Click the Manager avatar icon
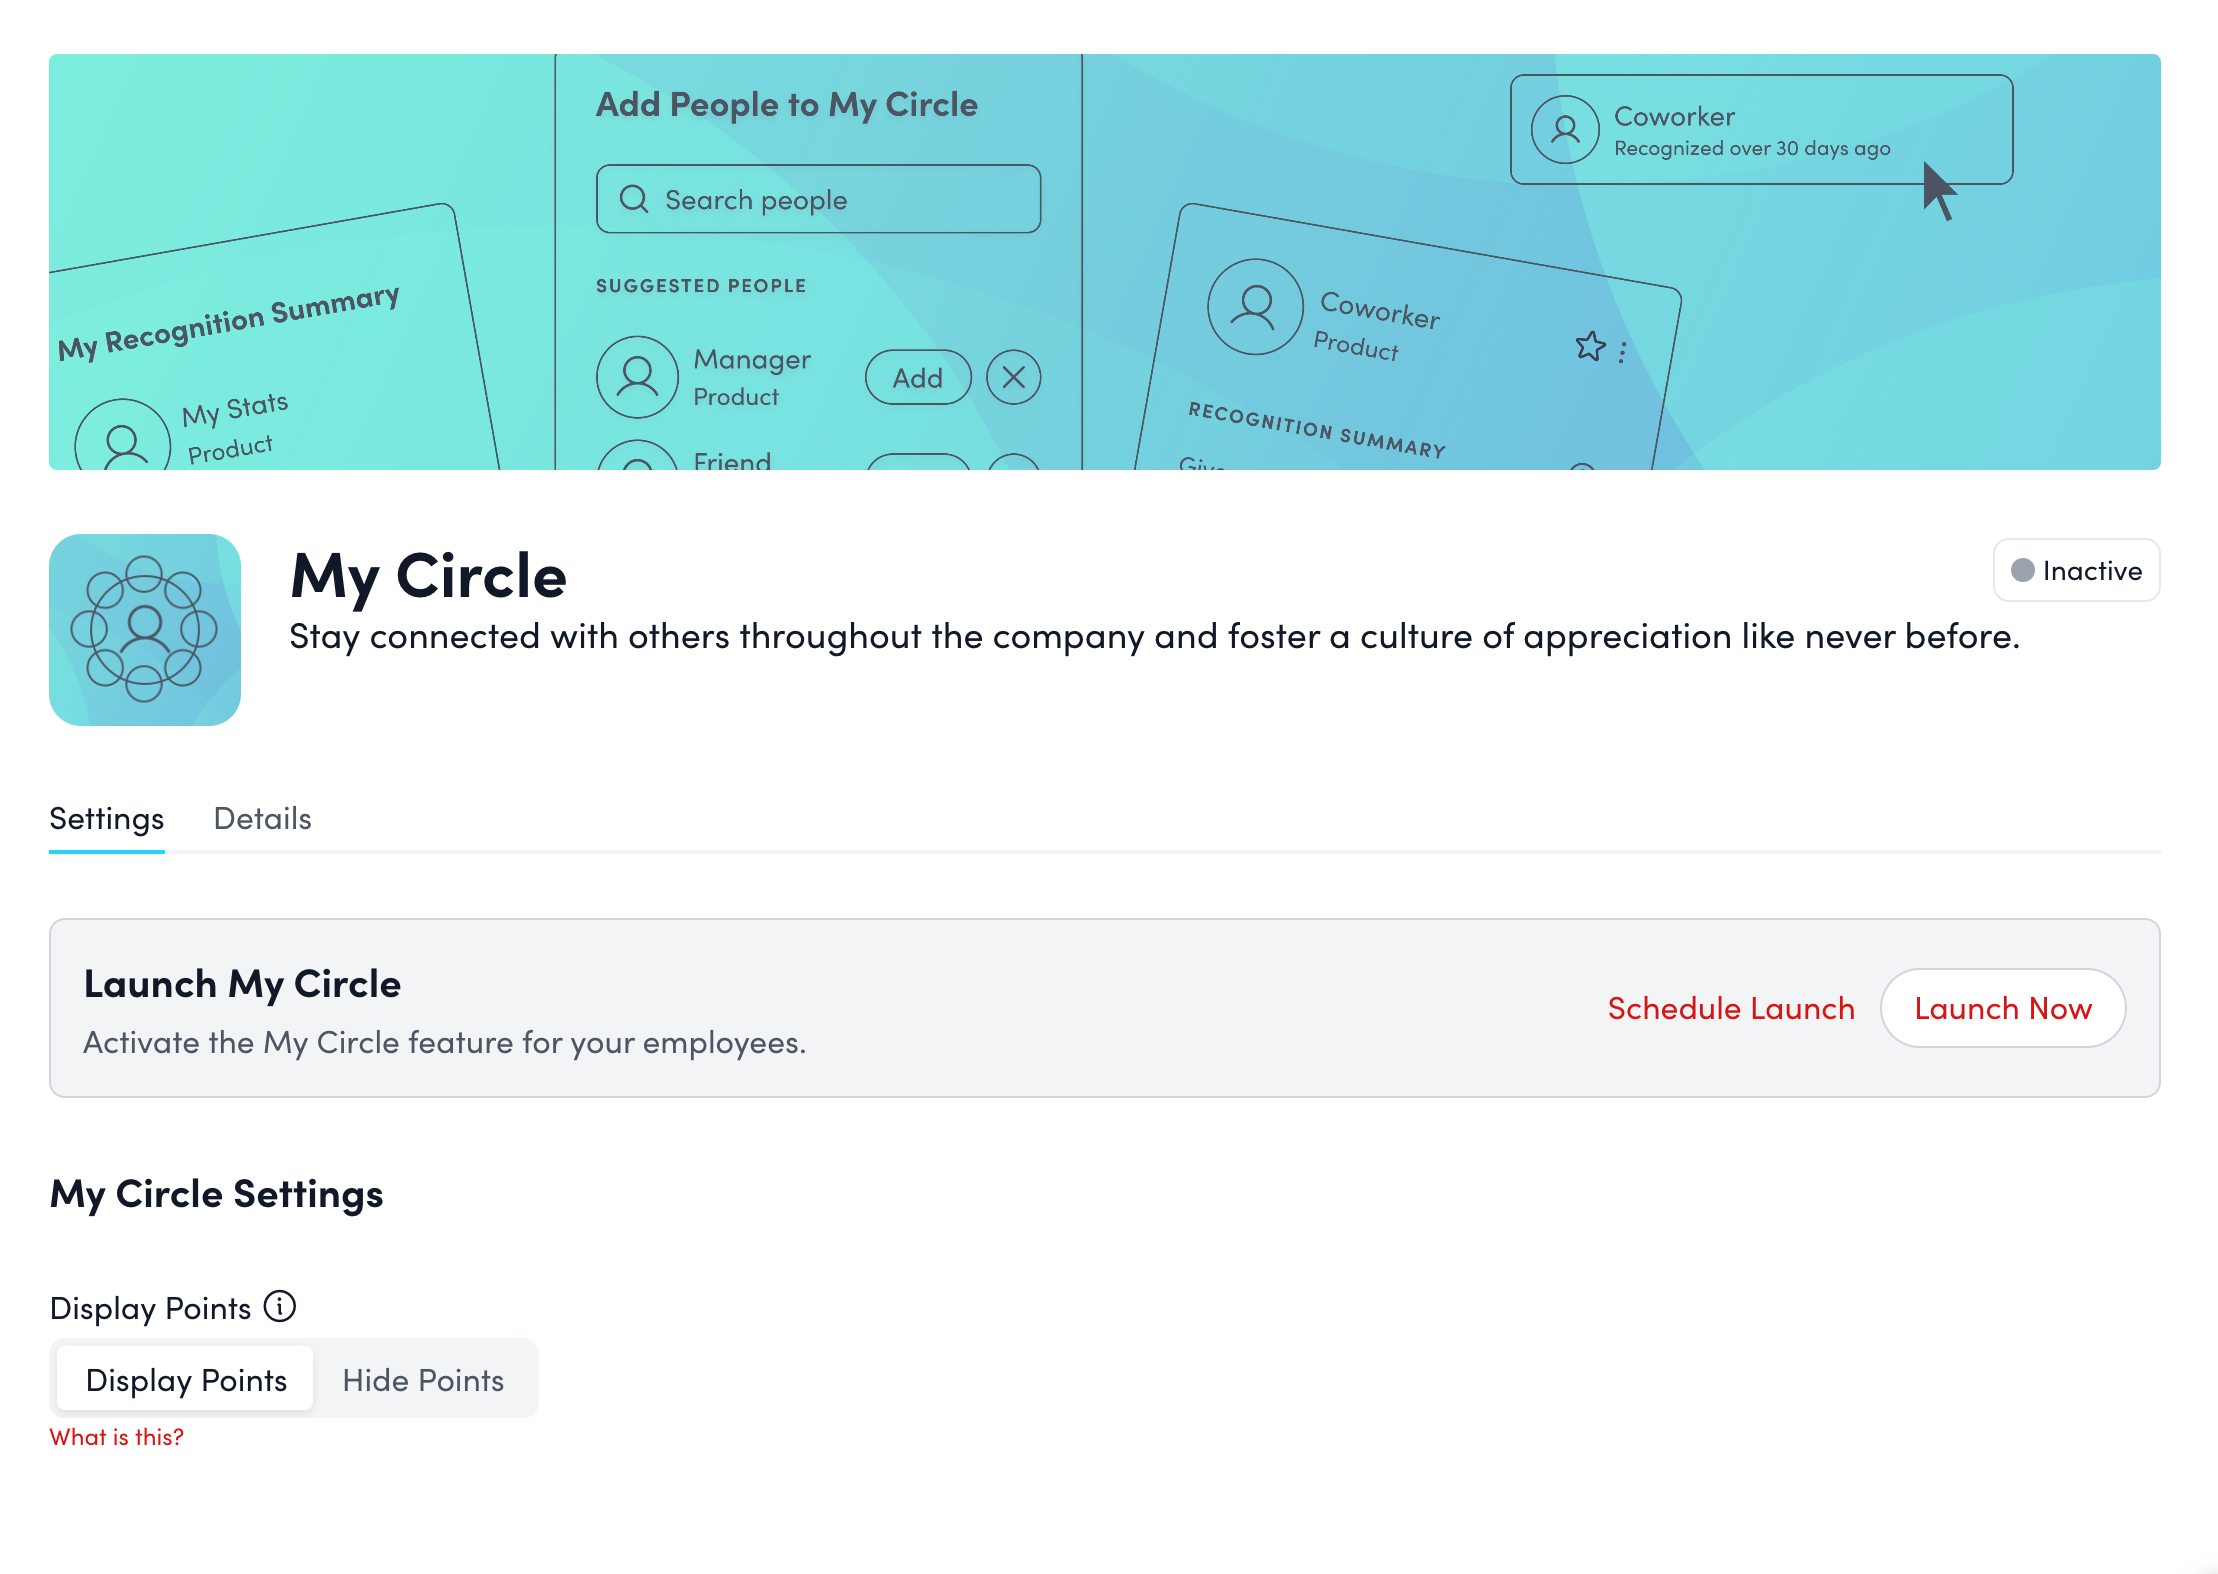This screenshot has width=2218, height=1574. coord(637,378)
